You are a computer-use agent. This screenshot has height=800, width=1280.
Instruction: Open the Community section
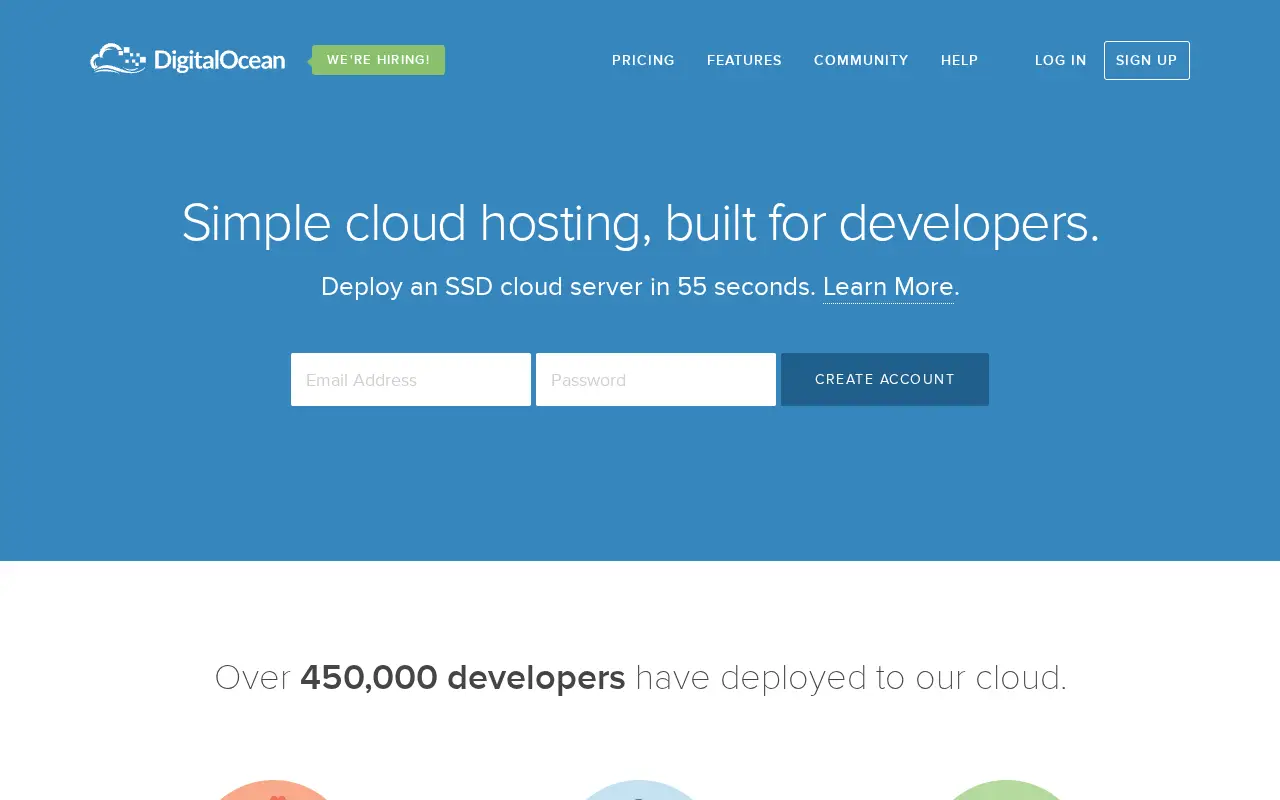(x=861, y=60)
